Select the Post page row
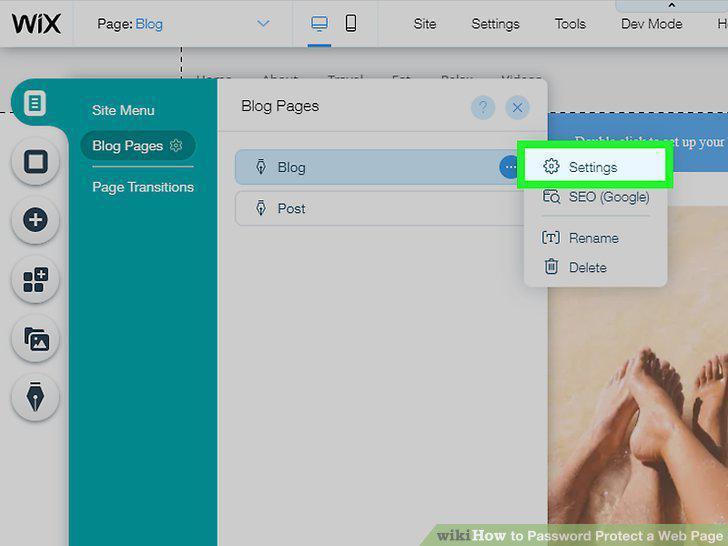 click(x=380, y=208)
